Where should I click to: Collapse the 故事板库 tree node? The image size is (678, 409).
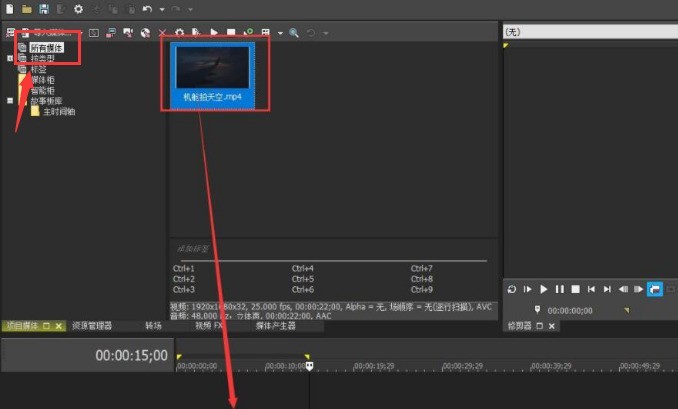pos(10,101)
